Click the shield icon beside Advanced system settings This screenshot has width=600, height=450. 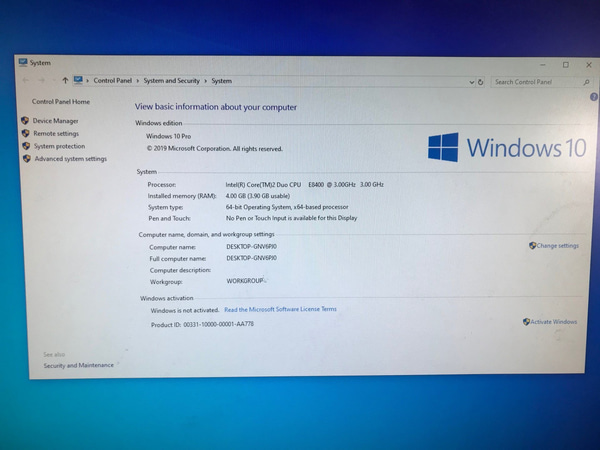[27, 159]
